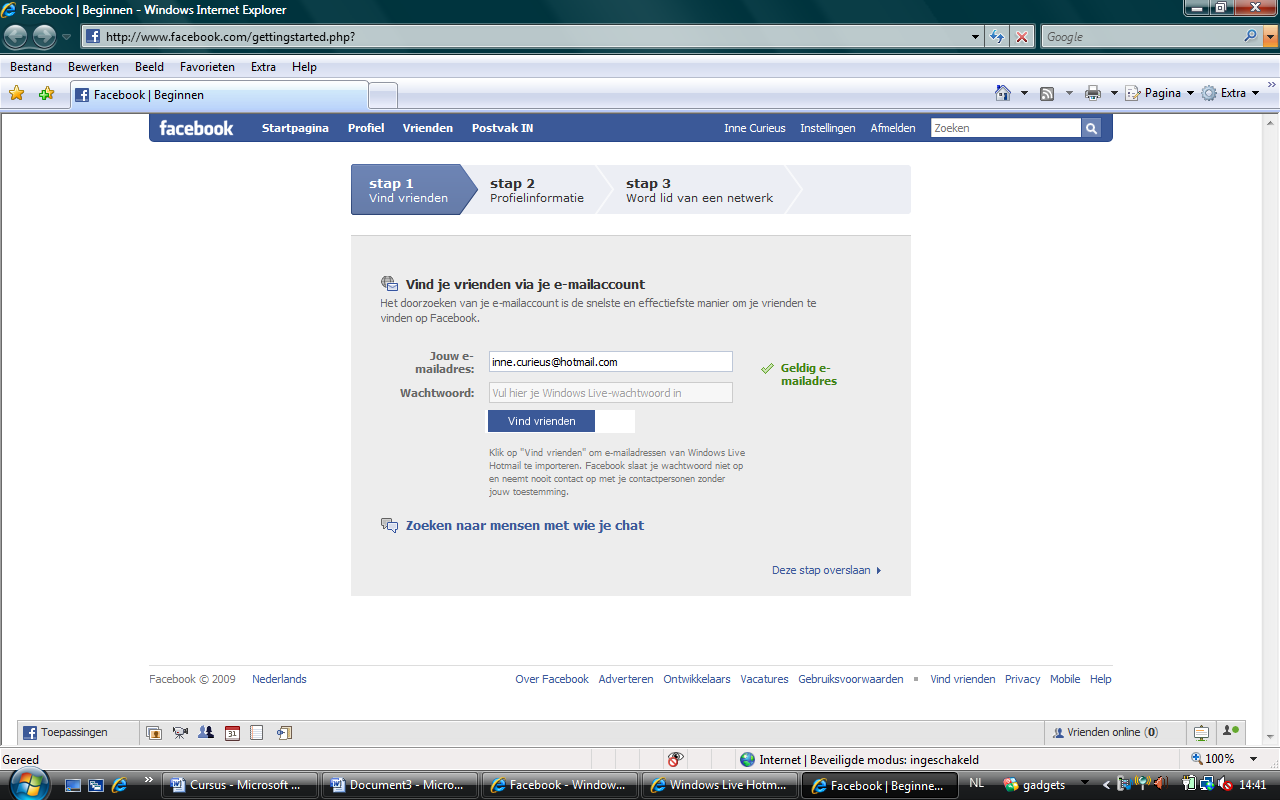
Task: Click the Facebook Zoeken search field
Action: click(x=1005, y=128)
